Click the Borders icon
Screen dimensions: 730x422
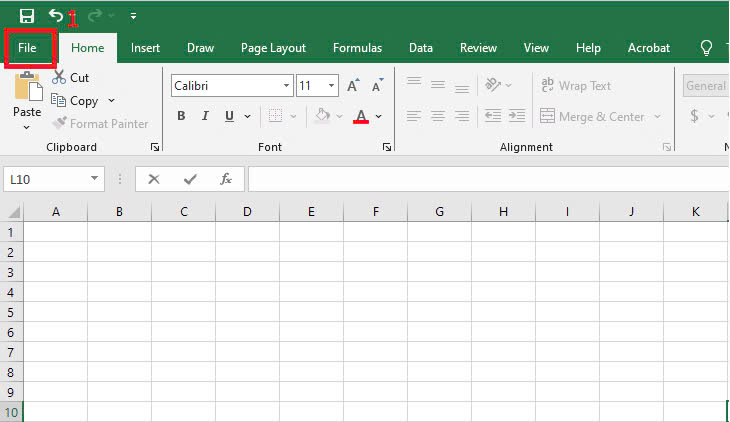coord(275,116)
